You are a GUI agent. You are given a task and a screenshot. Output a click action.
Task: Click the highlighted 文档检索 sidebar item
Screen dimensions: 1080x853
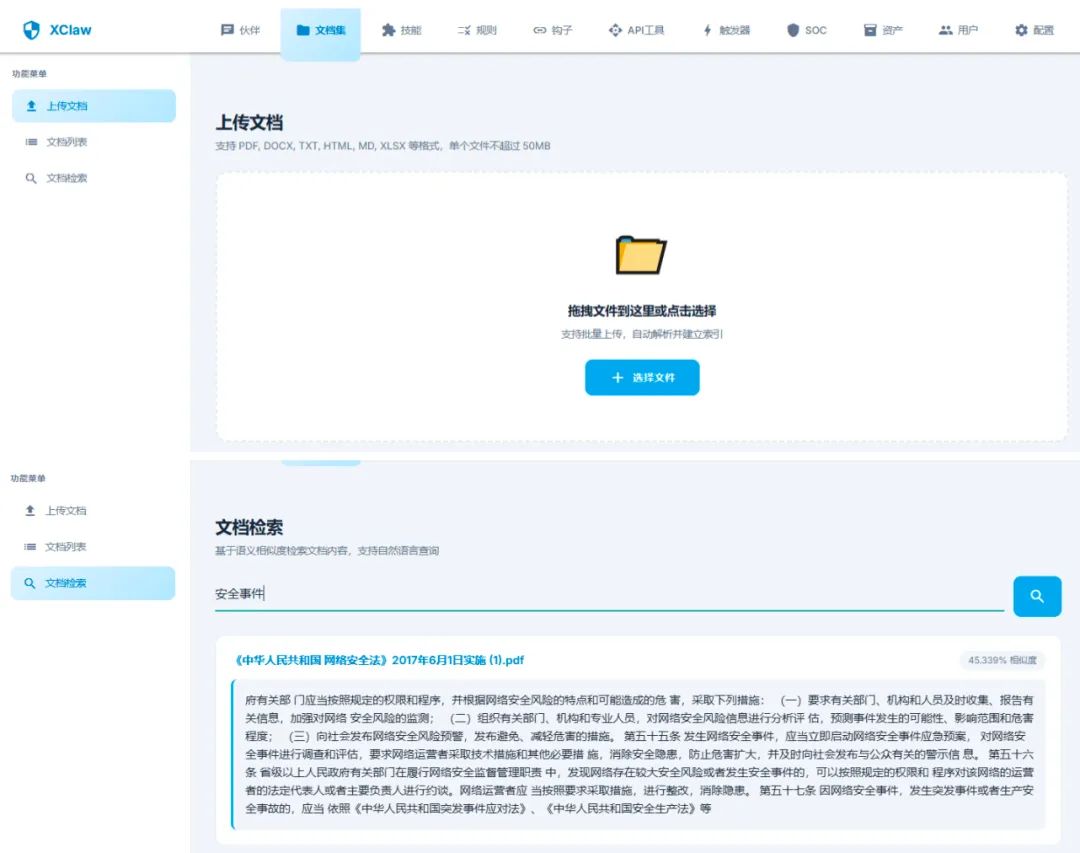click(x=93, y=583)
